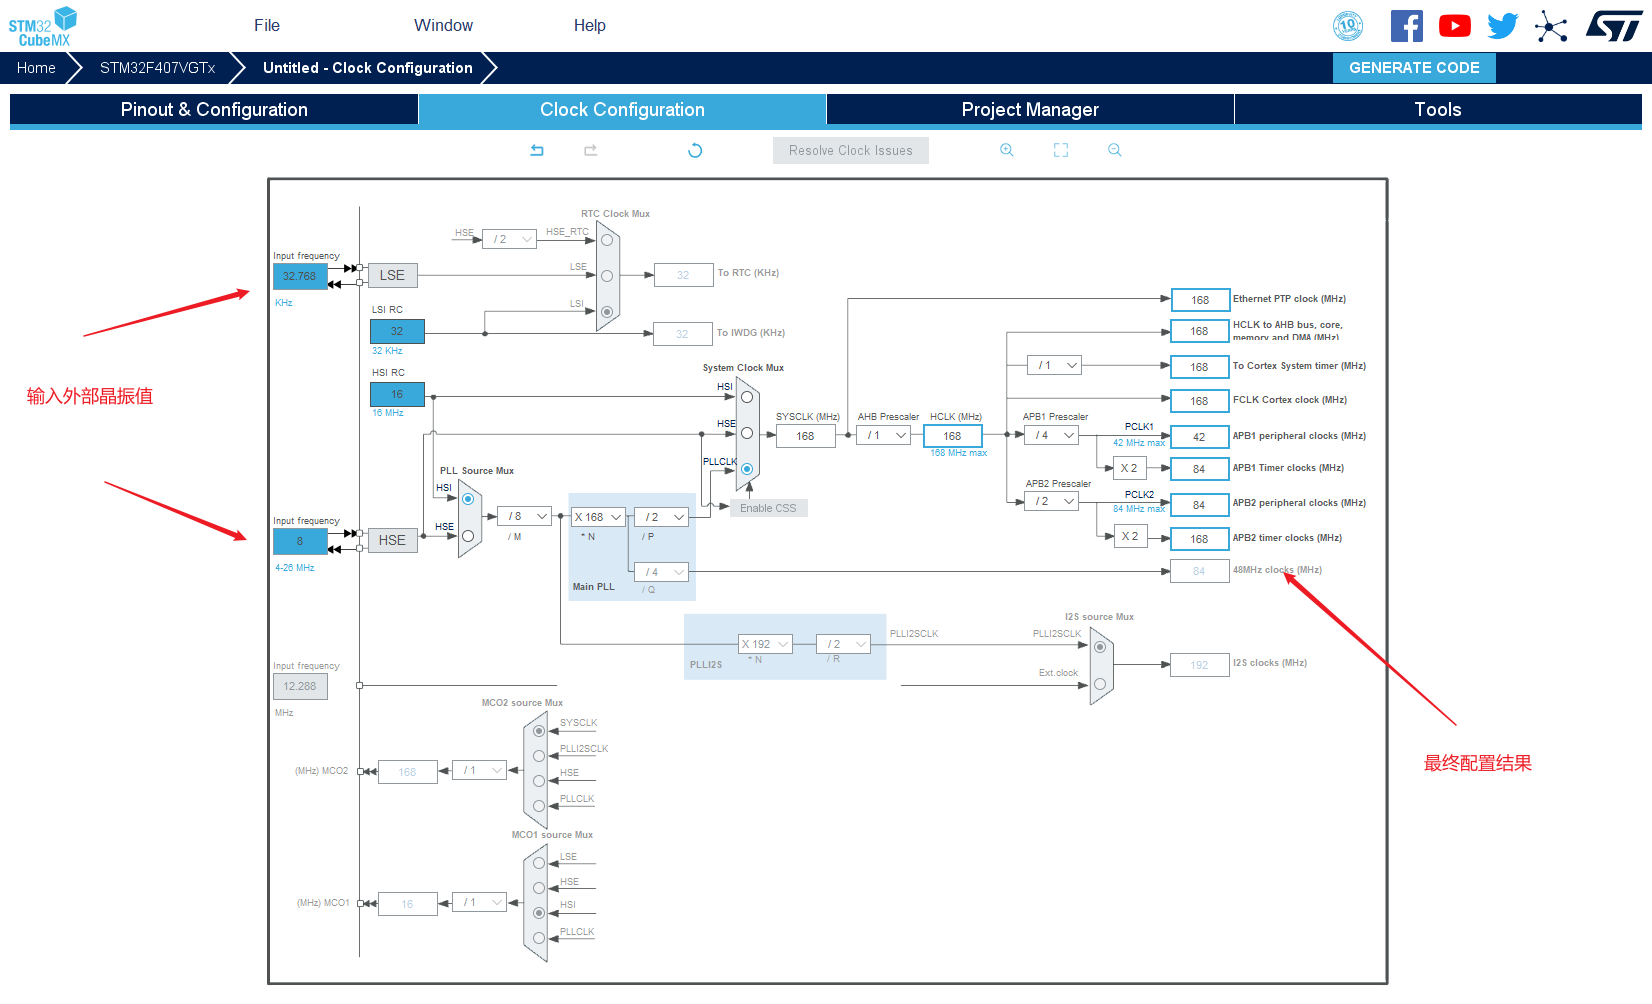Click the undo arrow icon
The height and width of the screenshot is (1004, 1652).
pos(537,150)
